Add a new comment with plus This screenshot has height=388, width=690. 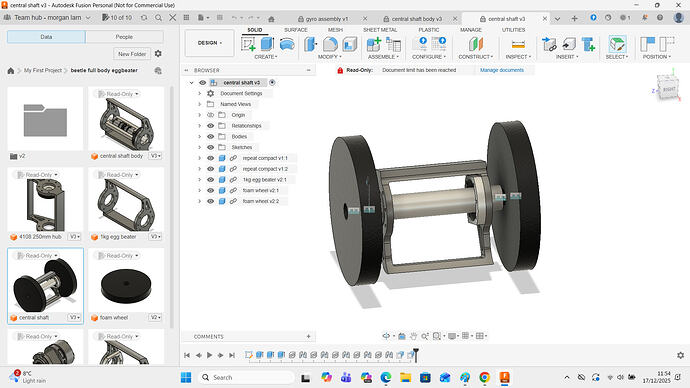pos(308,337)
